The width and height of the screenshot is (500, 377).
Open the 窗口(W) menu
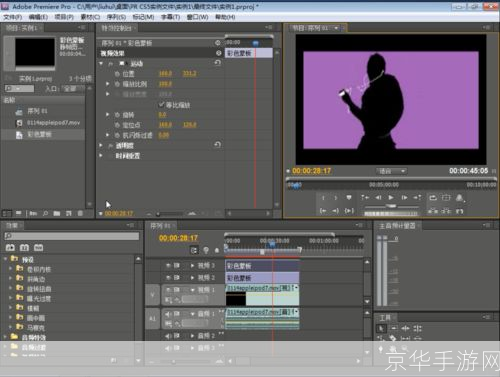[197, 17]
